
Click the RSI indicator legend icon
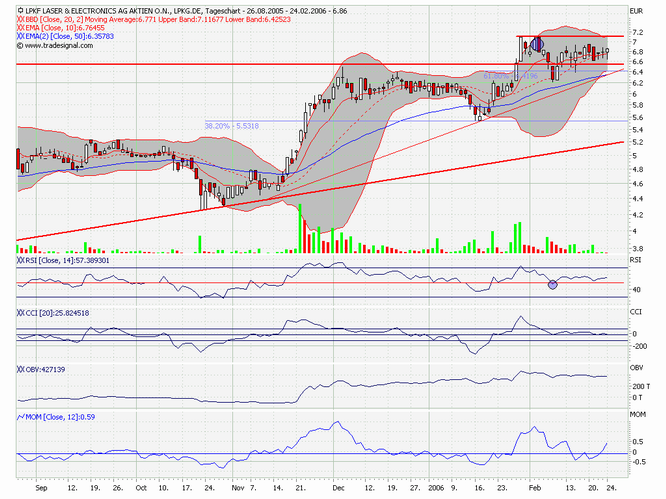point(20,260)
